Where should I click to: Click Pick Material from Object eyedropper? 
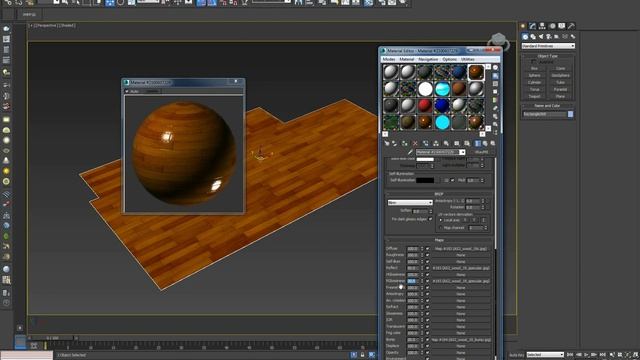(410, 152)
